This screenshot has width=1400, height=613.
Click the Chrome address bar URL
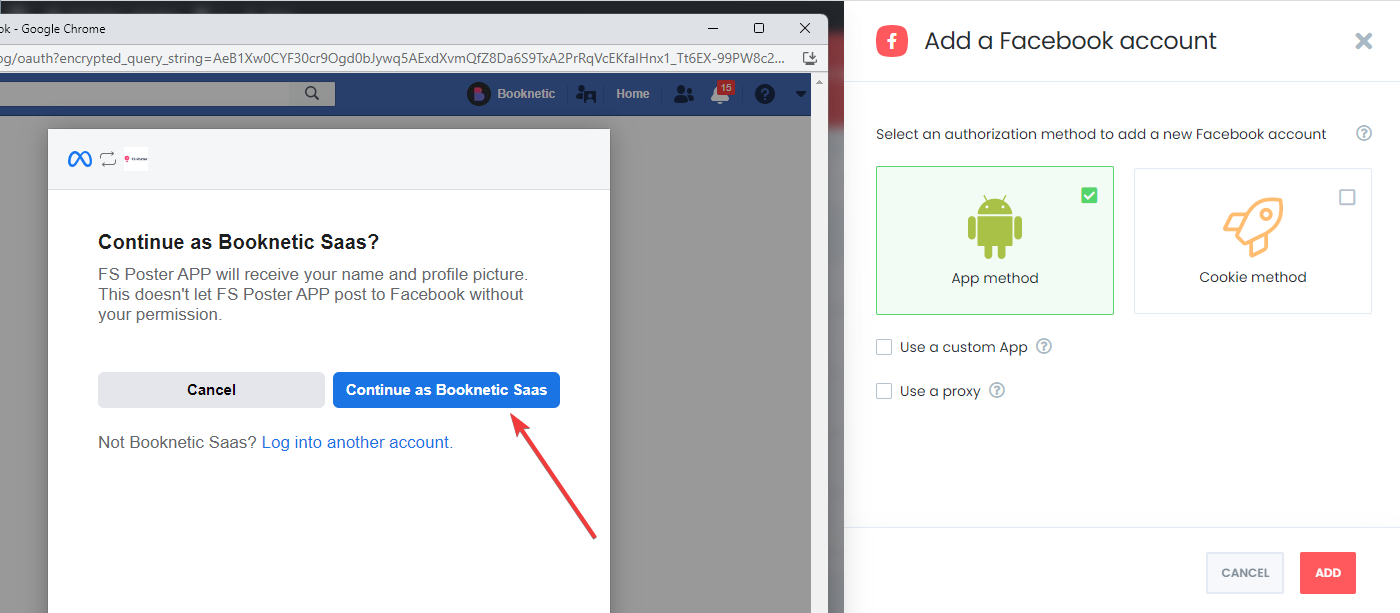[x=394, y=58]
